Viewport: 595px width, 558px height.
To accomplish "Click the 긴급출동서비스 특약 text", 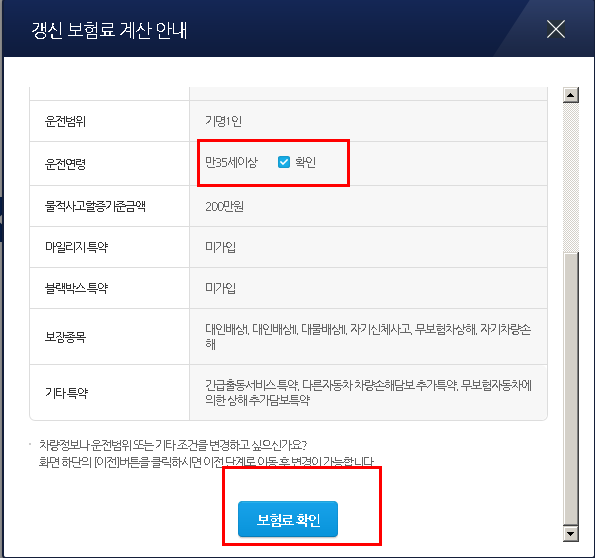I will tap(252, 385).
